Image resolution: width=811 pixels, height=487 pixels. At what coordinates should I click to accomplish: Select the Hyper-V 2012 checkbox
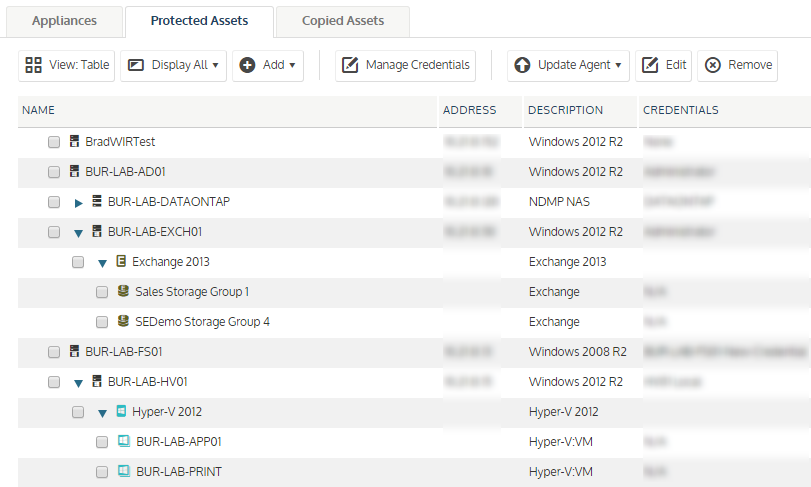tap(78, 412)
